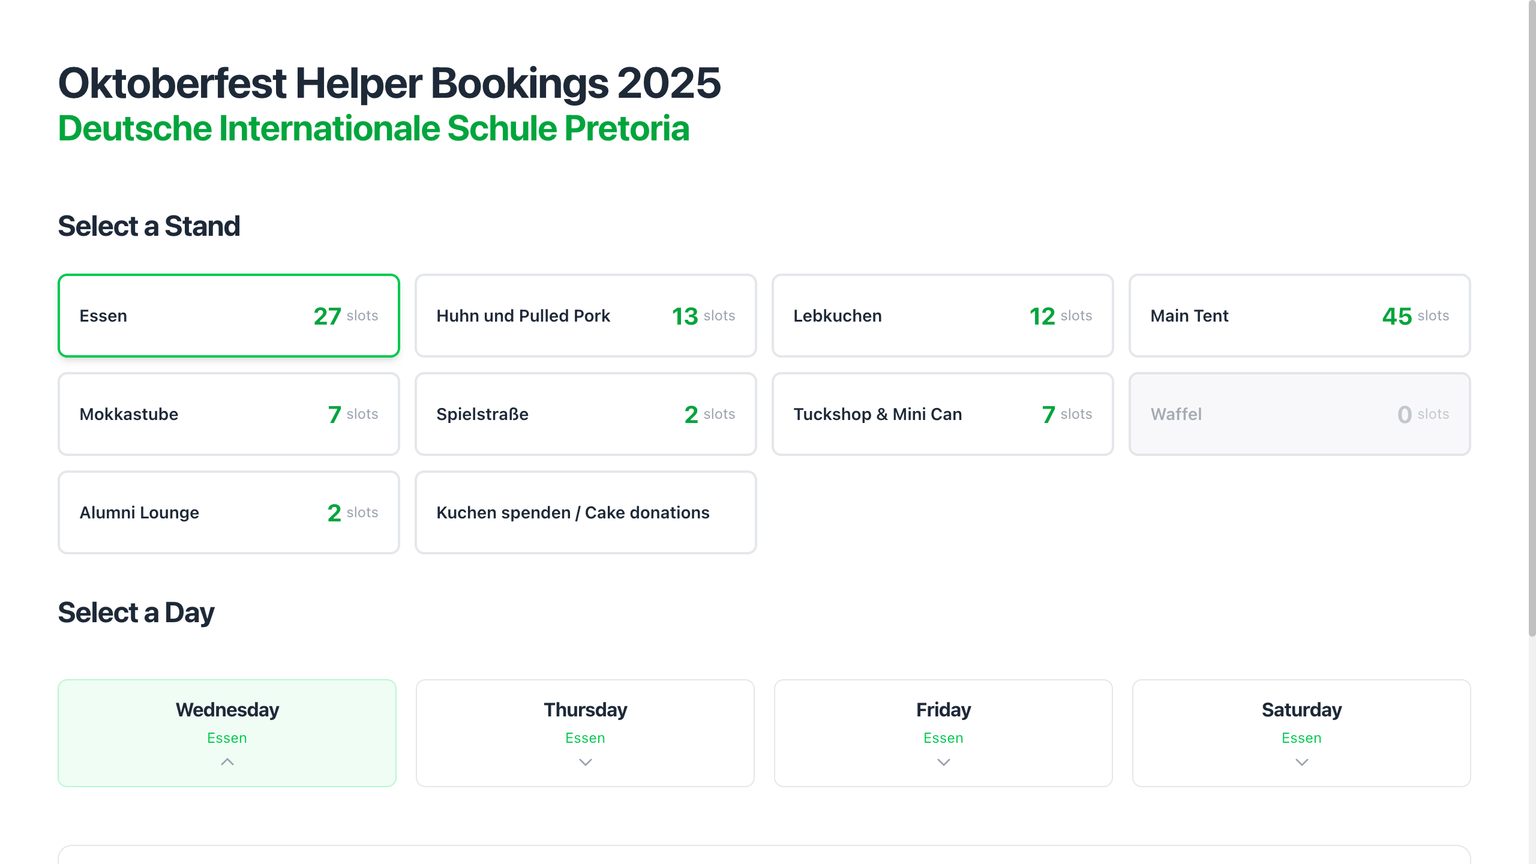Expand Saturday's available slots
Screen dimensions: 1536x864
pos(1301,761)
